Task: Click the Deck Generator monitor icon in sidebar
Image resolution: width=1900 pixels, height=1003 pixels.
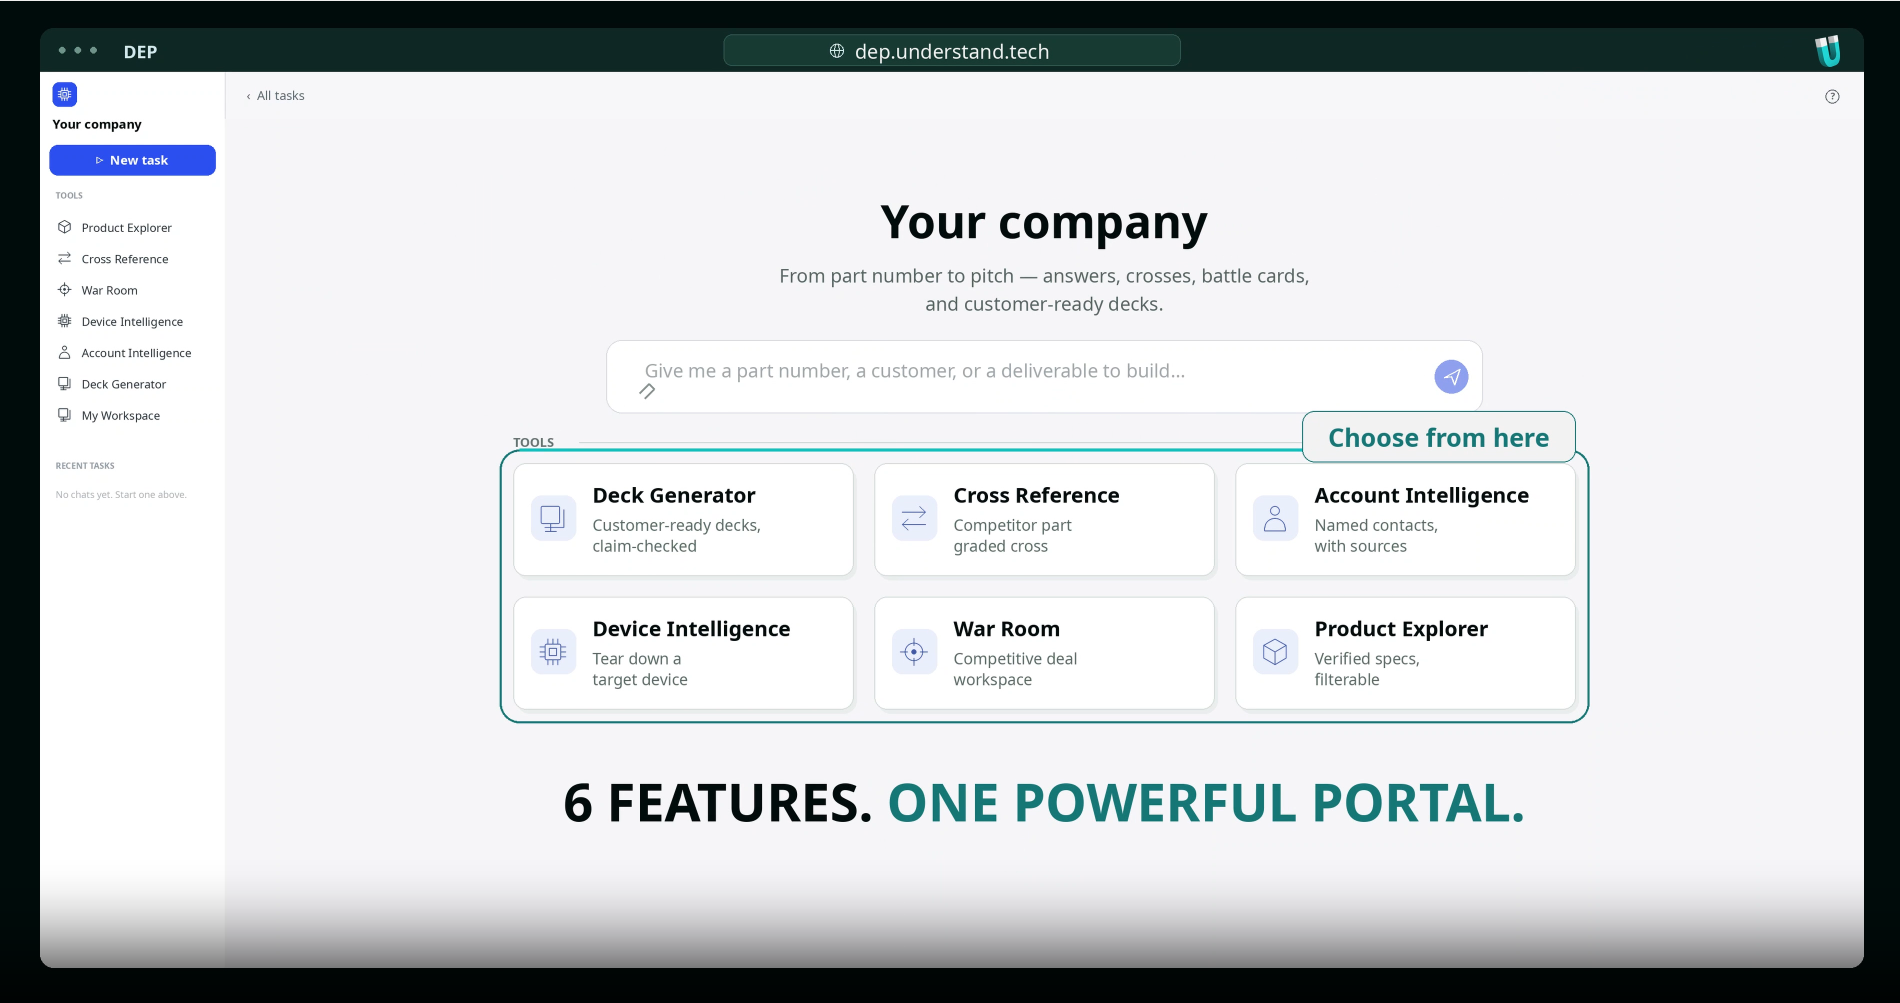Action: pos(65,383)
